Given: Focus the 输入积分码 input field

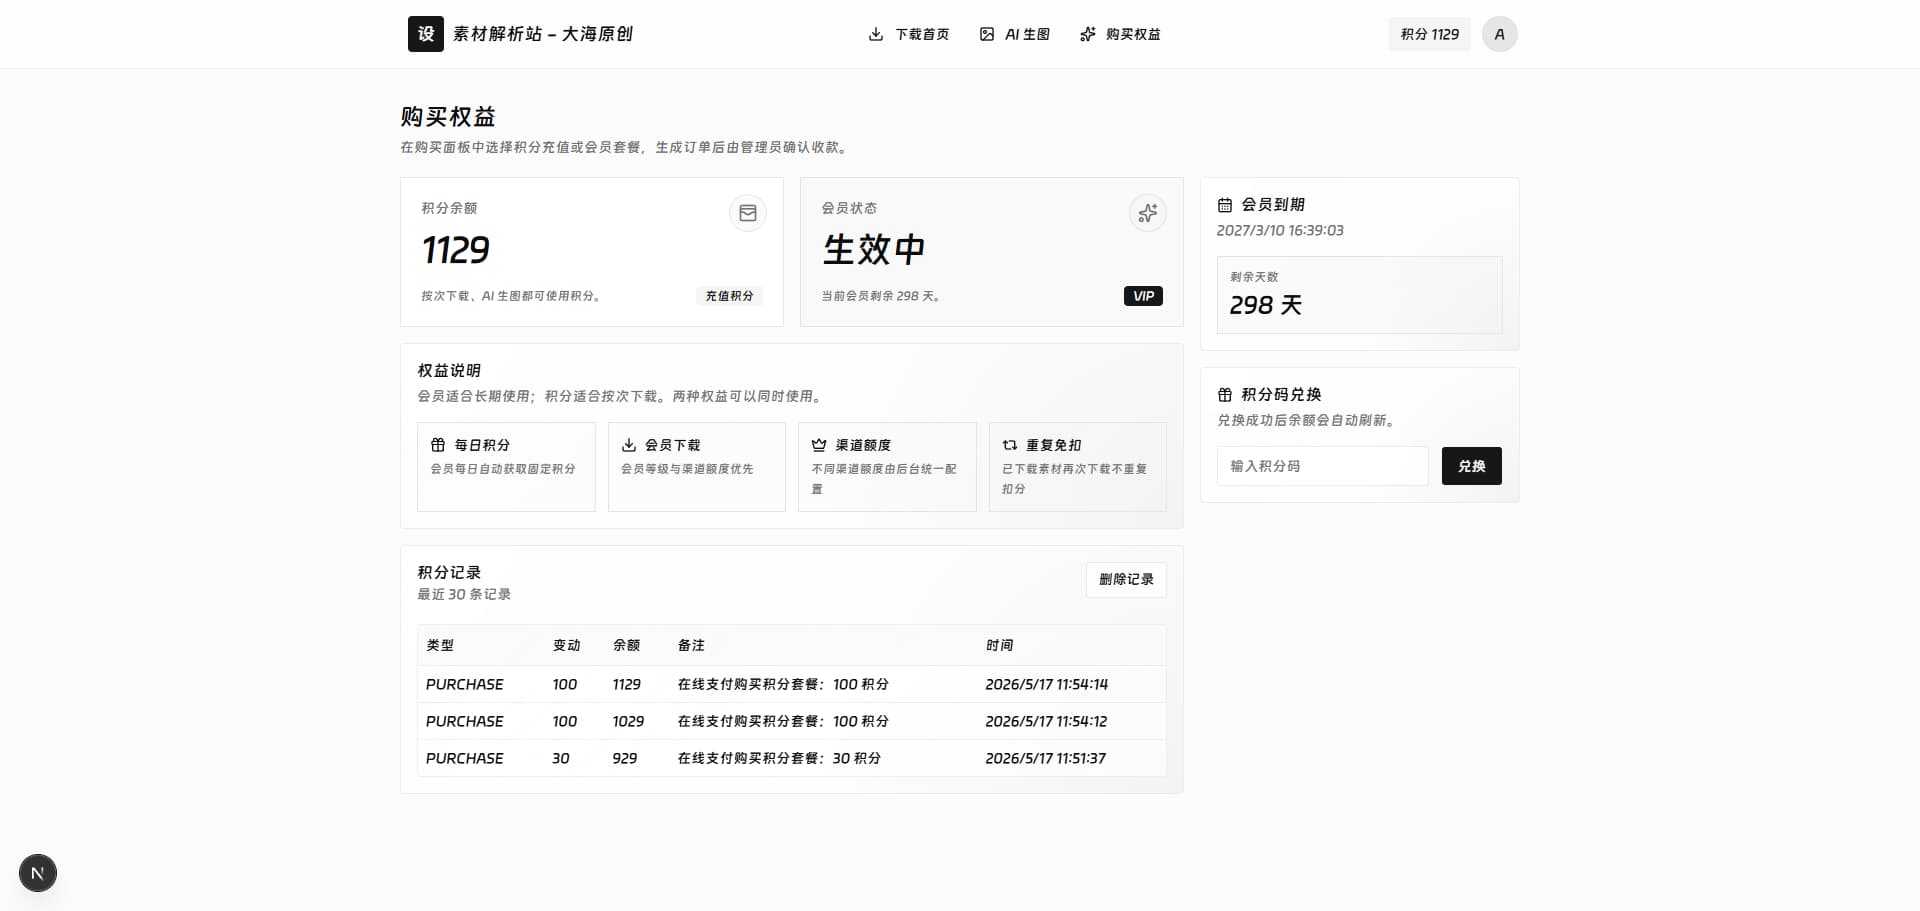Looking at the screenshot, I should coord(1322,466).
